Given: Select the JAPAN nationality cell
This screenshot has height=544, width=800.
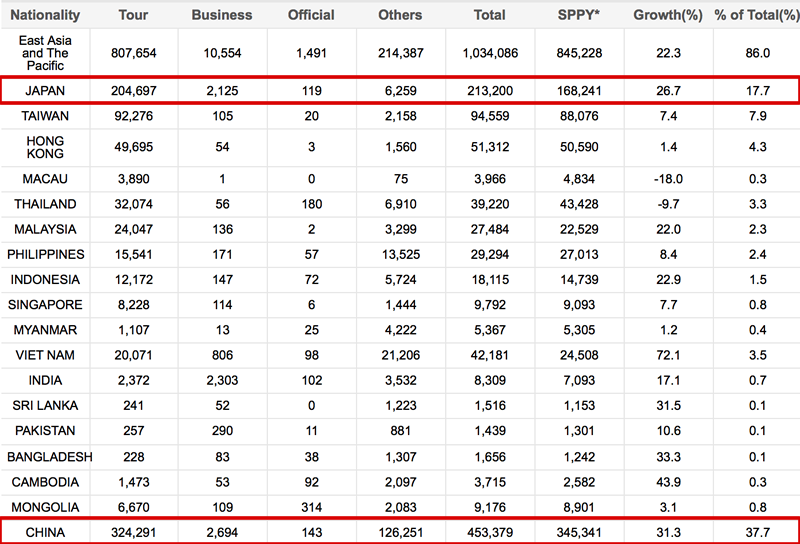Looking at the screenshot, I should [45, 91].
